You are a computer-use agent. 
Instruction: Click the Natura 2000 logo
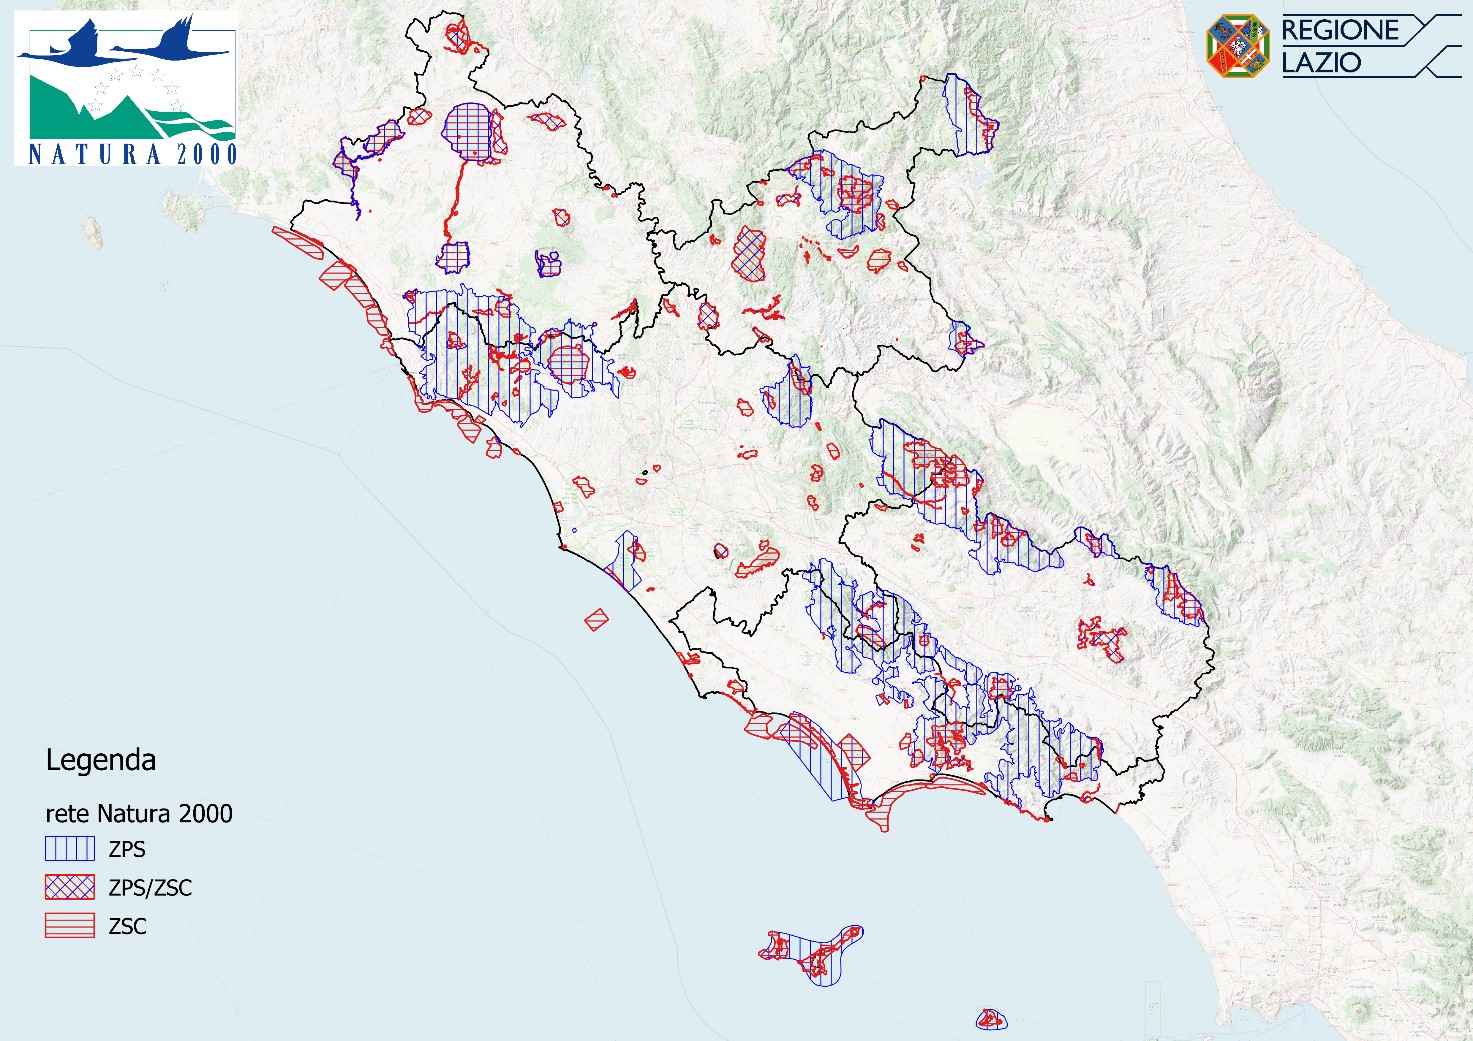[126, 89]
